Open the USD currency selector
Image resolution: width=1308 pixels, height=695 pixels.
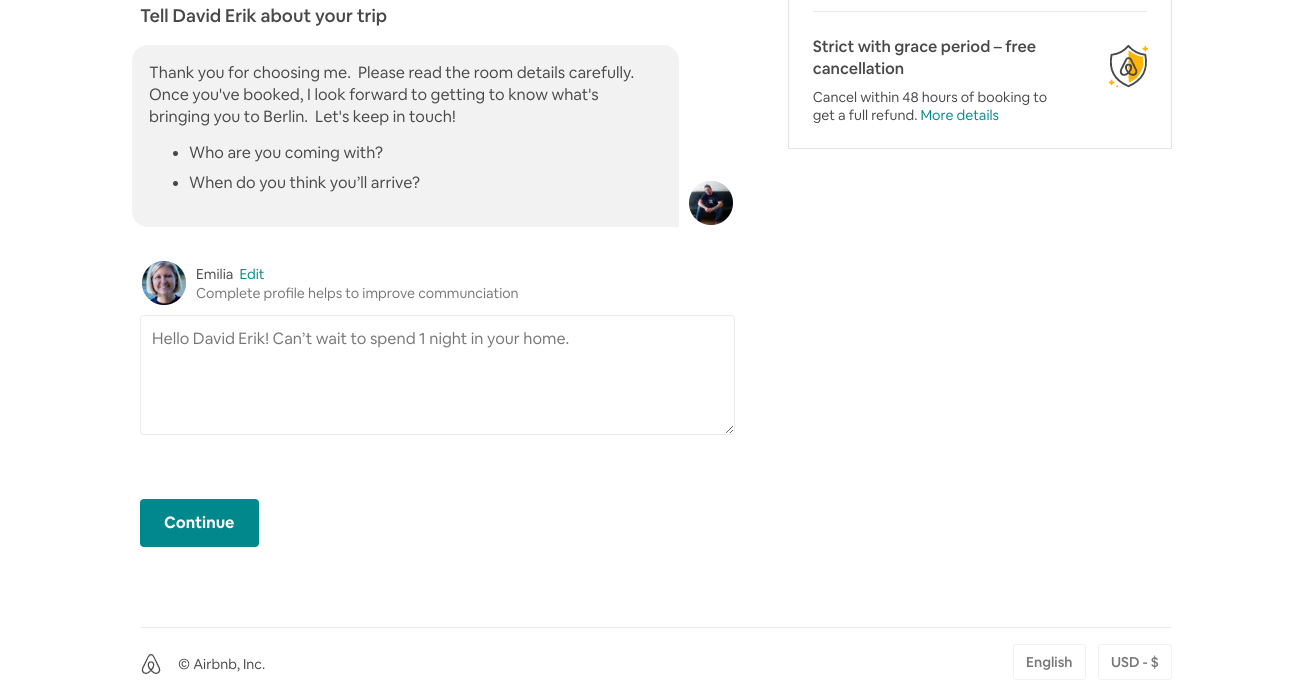(1134, 662)
